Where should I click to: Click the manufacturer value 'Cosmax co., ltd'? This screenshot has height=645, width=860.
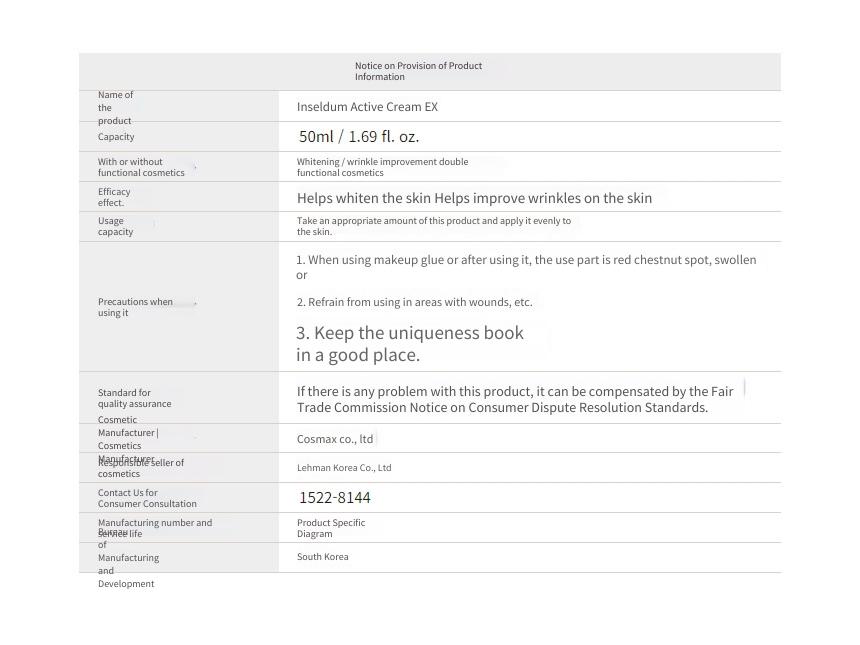[x=335, y=439]
